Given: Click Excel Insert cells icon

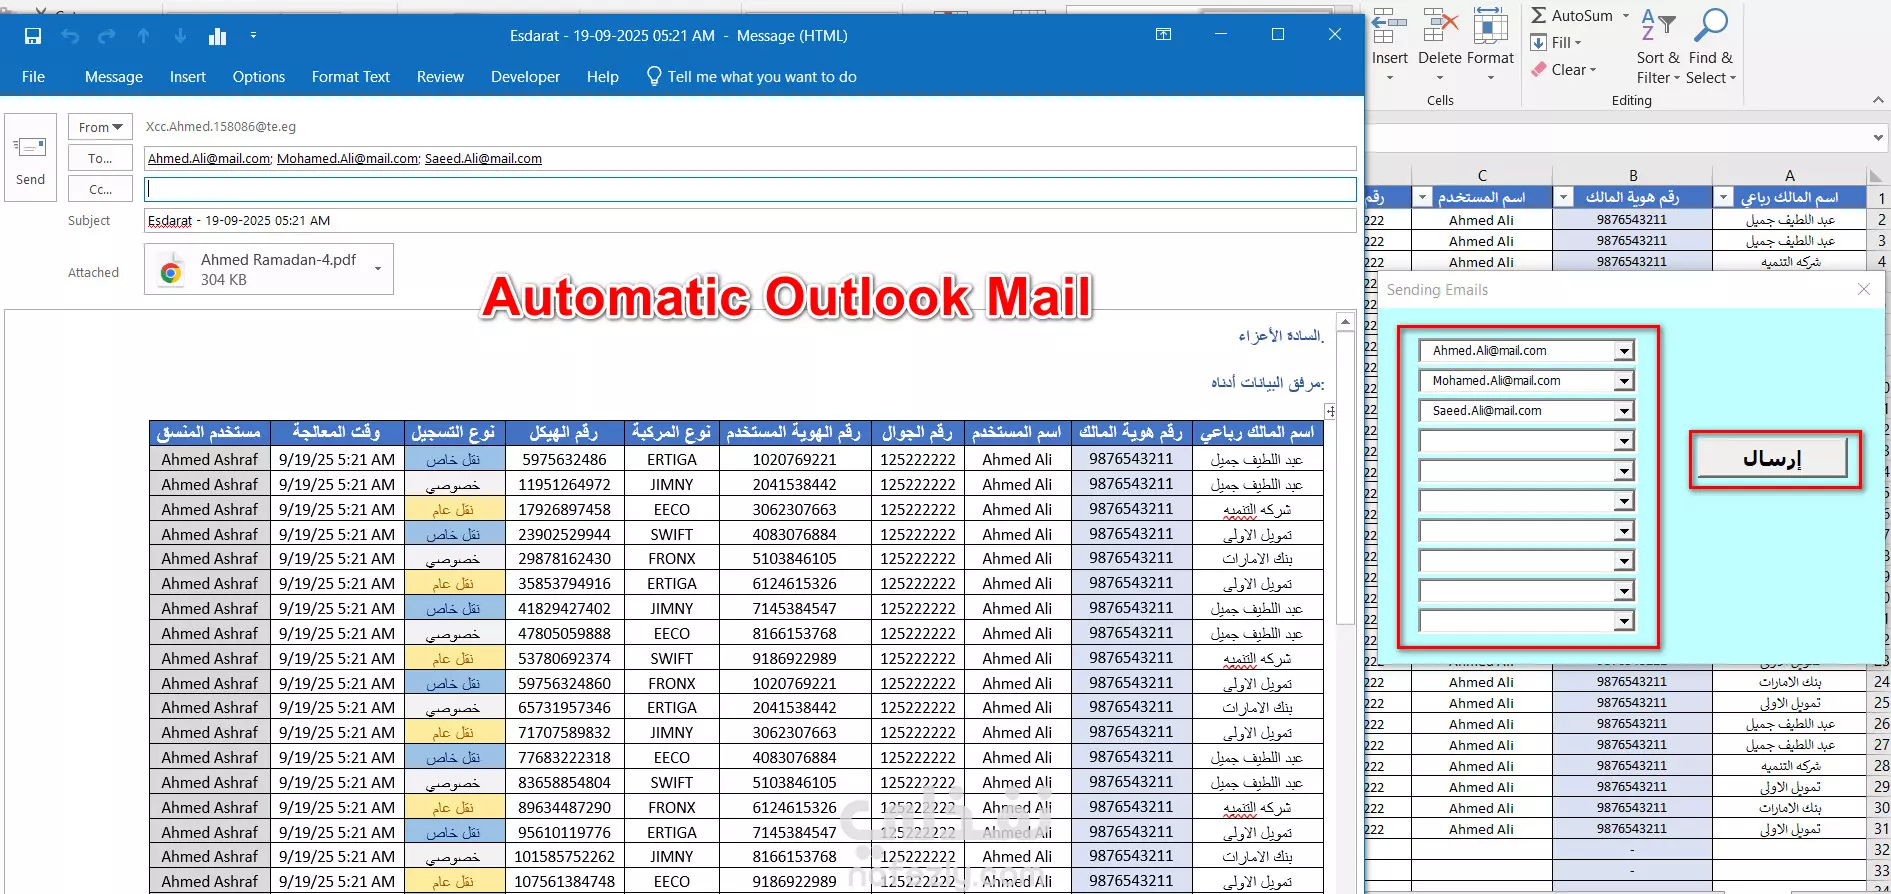Looking at the screenshot, I should click(x=1389, y=26).
